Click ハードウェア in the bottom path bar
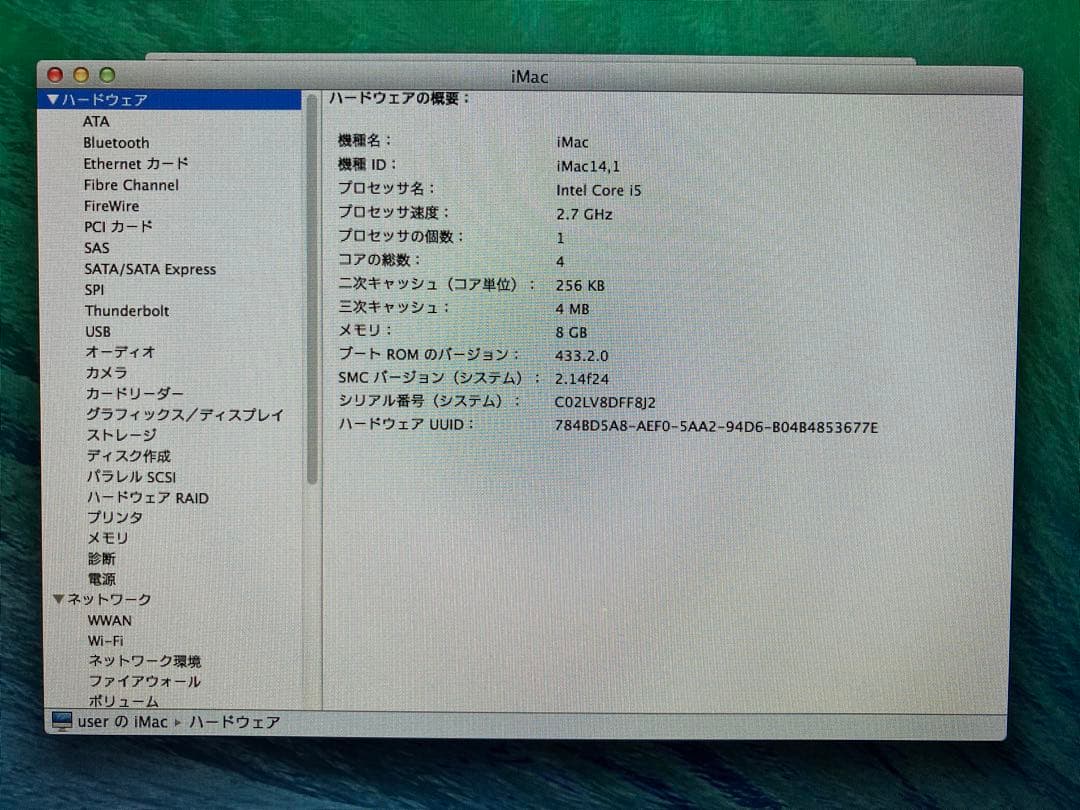 pyautogui.click(x=235, y=721)
